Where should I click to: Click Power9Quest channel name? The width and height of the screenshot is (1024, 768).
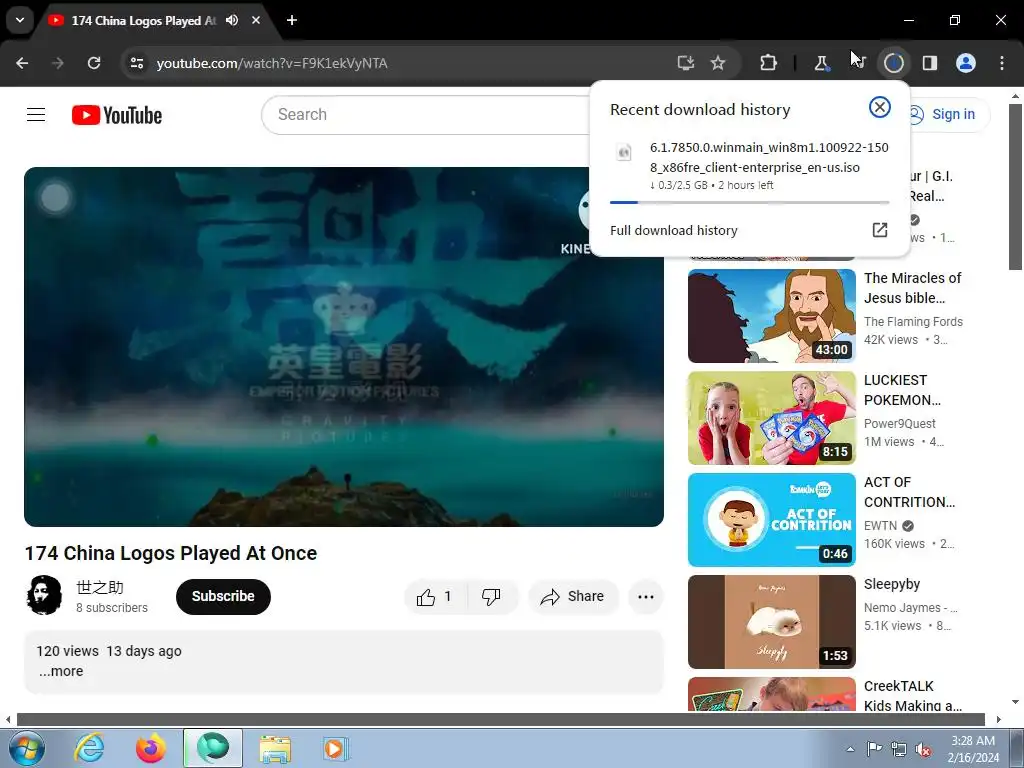pyautogui.click(x=899, y=423)
